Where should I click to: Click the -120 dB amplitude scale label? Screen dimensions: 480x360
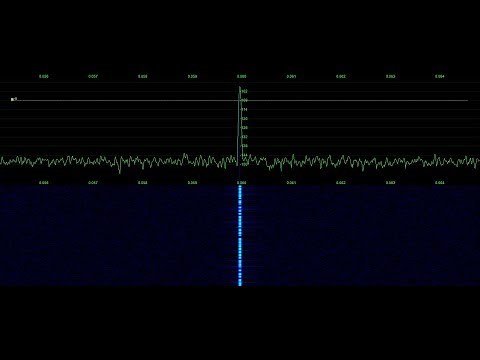(244, 119)
